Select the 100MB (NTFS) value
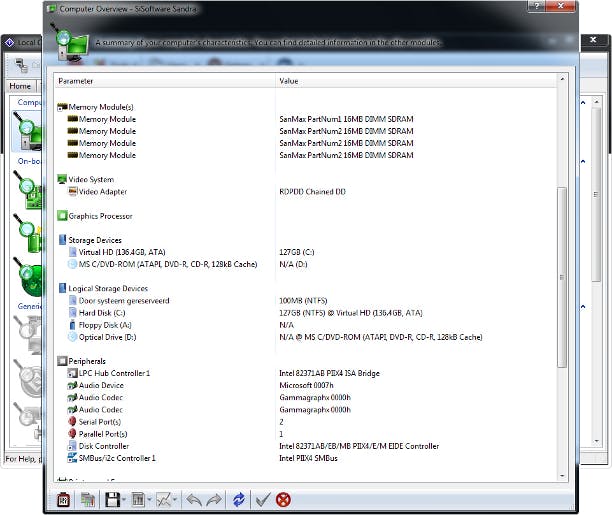Screen dimensions: 612x515 [x=303, y=301]
